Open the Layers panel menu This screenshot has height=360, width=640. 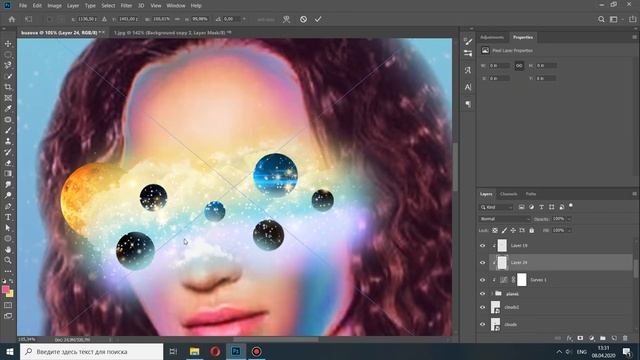tap(634, 194)
